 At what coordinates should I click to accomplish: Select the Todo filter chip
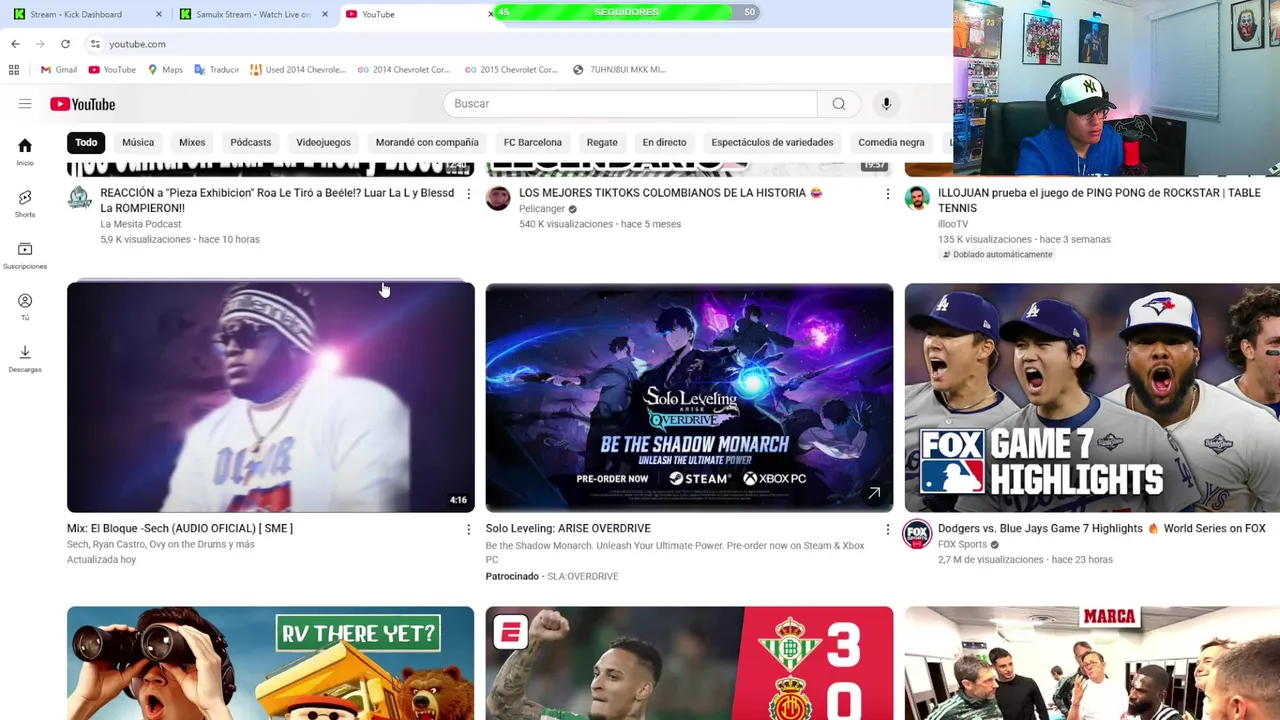click(86, 142)
